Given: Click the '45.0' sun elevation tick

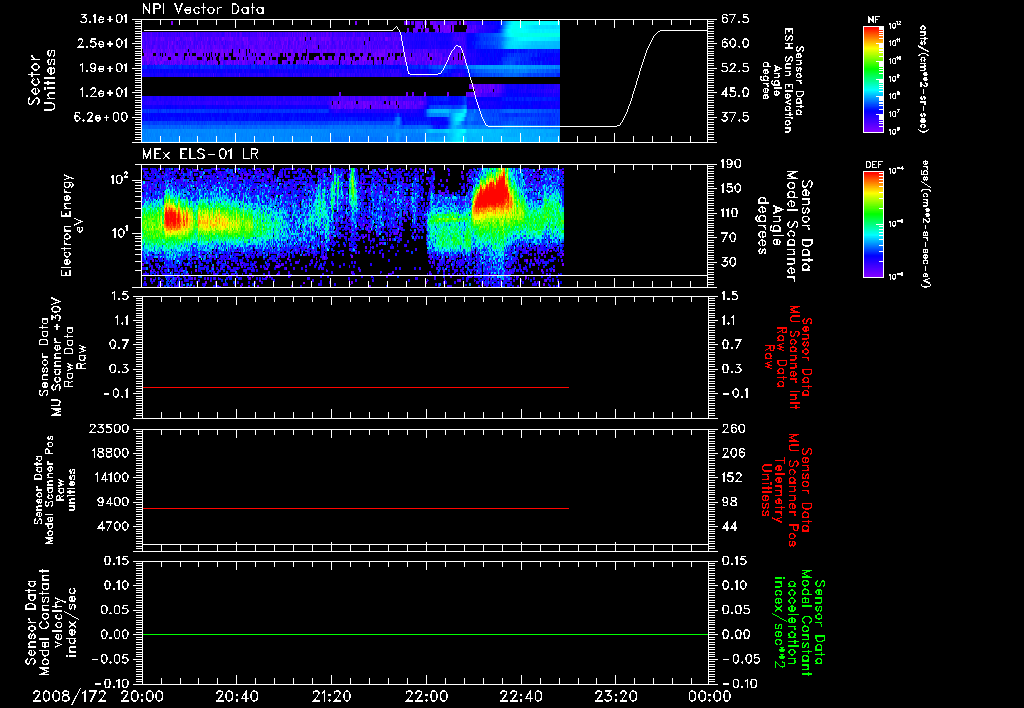Looking at the screenshot, I should [x=735, y=93].
